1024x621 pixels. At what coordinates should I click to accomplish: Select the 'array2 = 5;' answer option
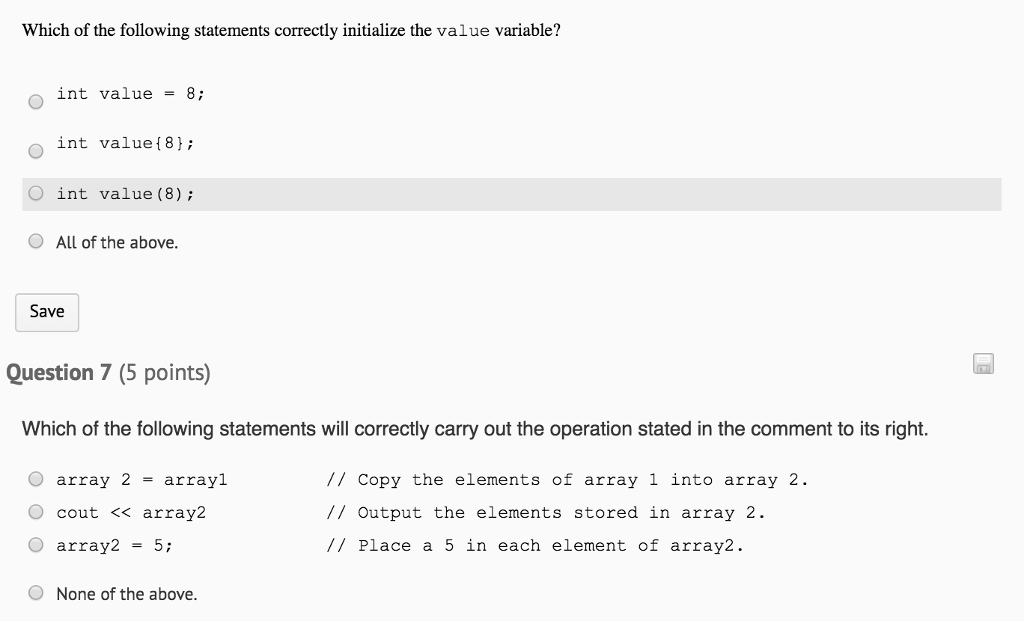click(x=35, y=544)
